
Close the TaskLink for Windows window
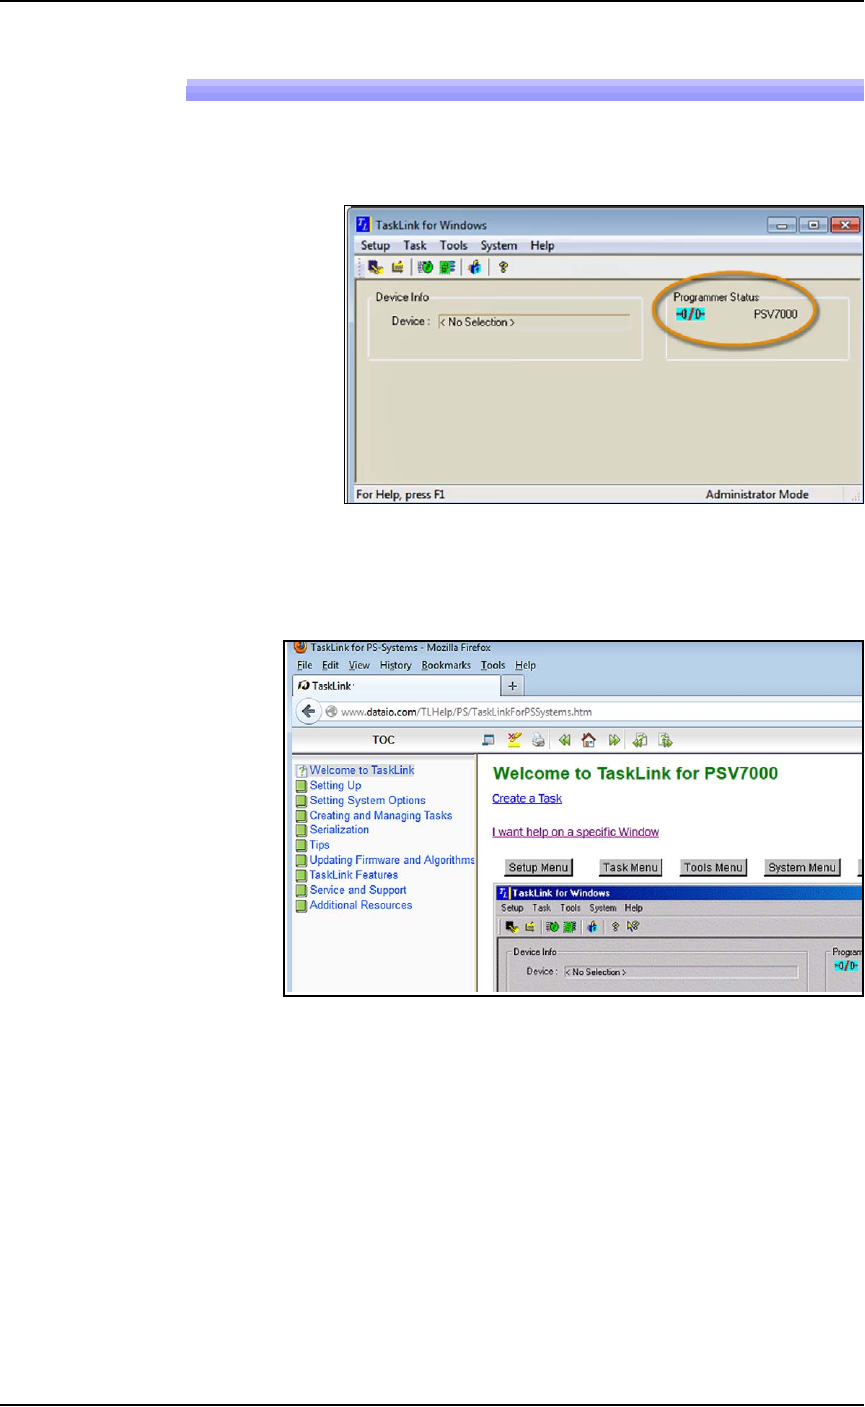(845, 225)
